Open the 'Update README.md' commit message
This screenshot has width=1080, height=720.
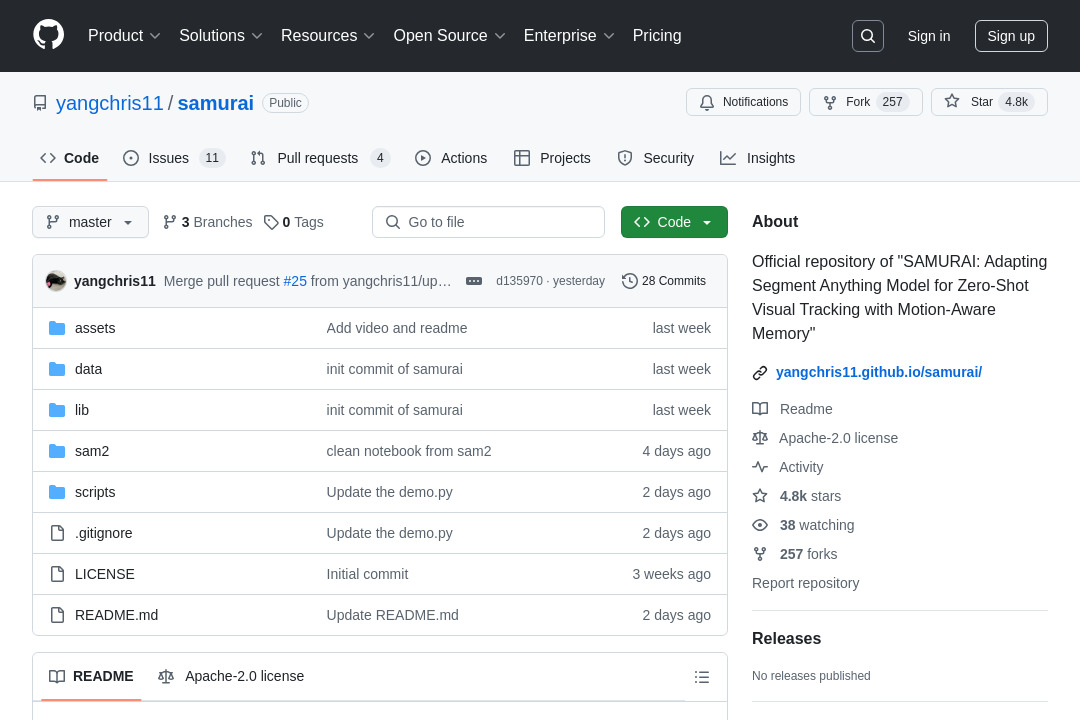coord(393,615)
